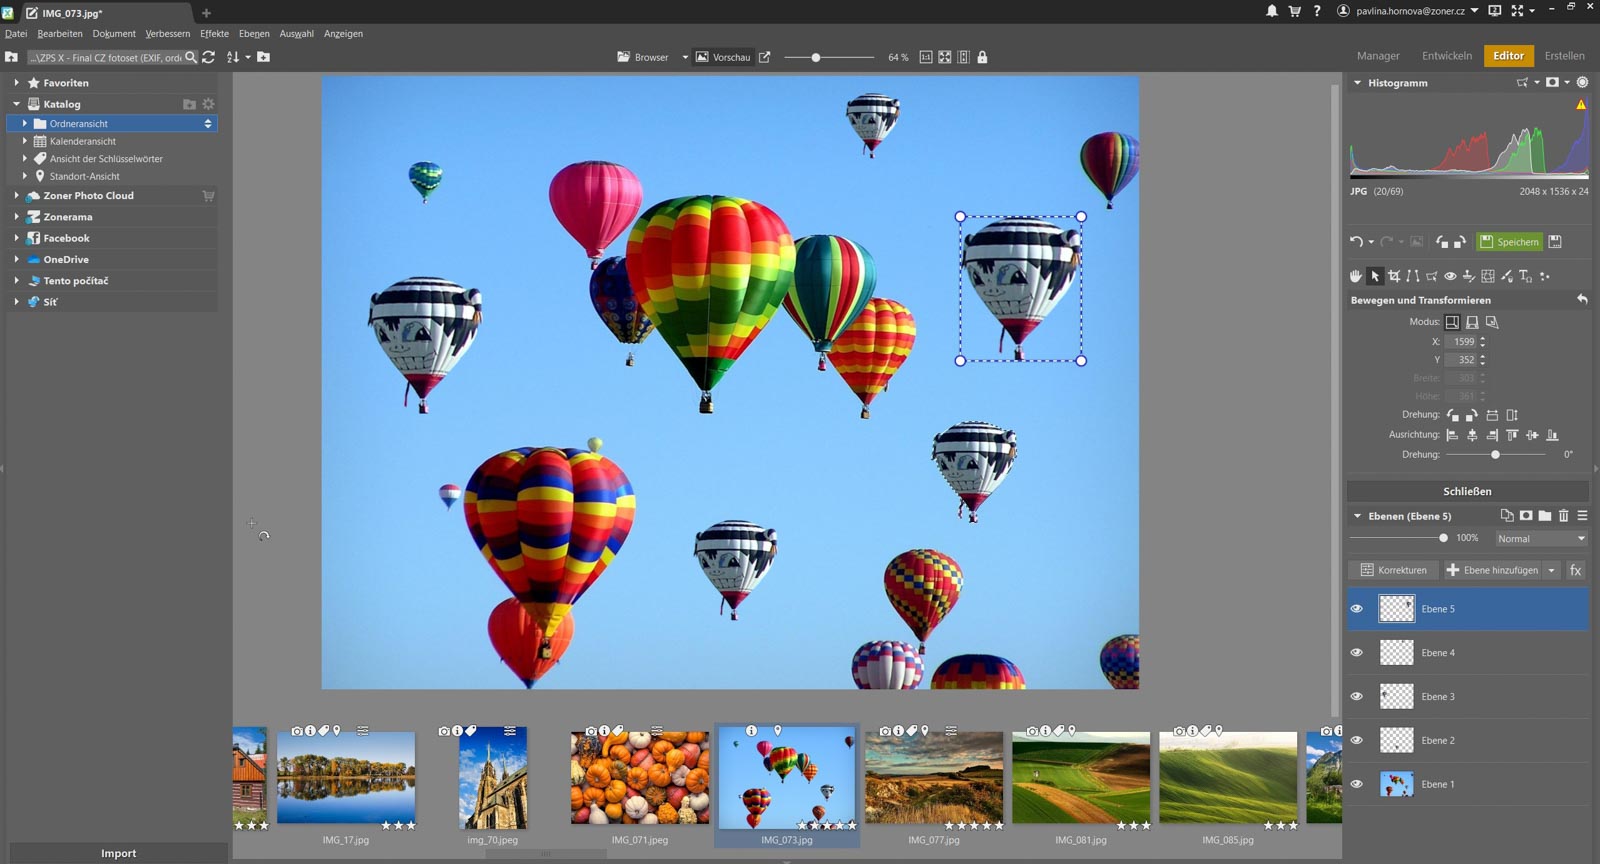Expand the Zoner Photo Cloud tree item

17,196
